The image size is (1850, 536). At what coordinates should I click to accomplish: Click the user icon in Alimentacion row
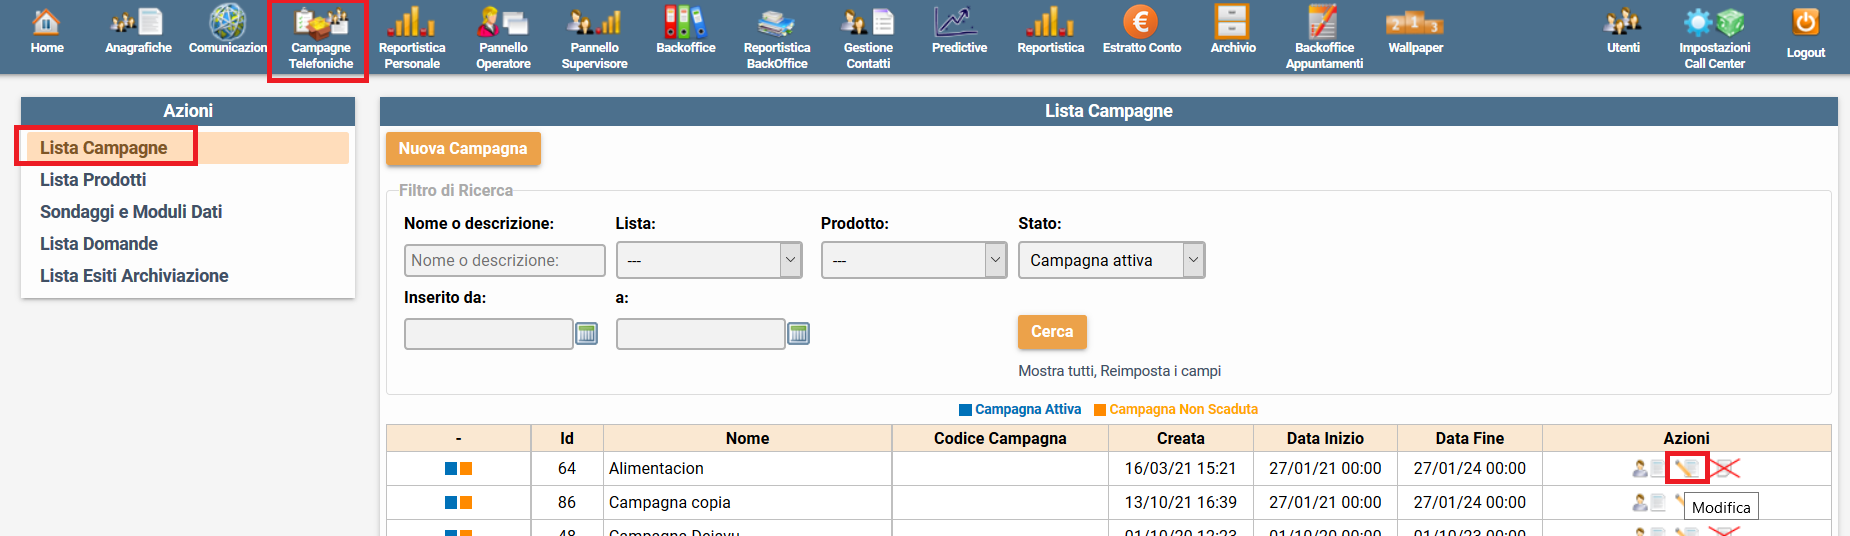click(1640, 468)
